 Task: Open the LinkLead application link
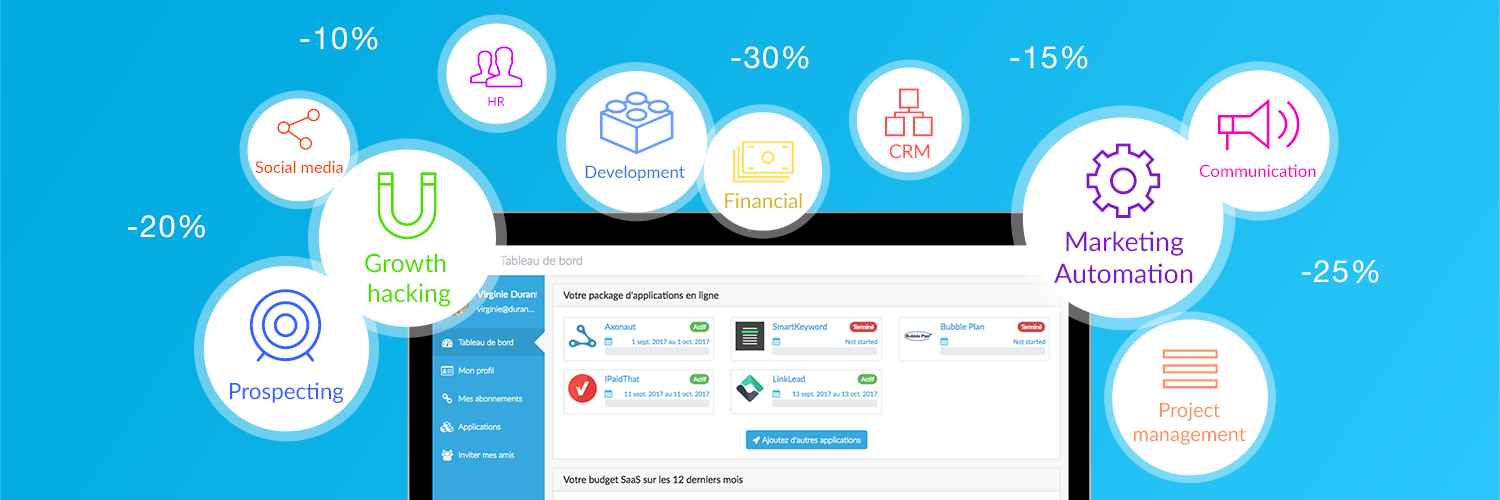(x=791, y=379)
